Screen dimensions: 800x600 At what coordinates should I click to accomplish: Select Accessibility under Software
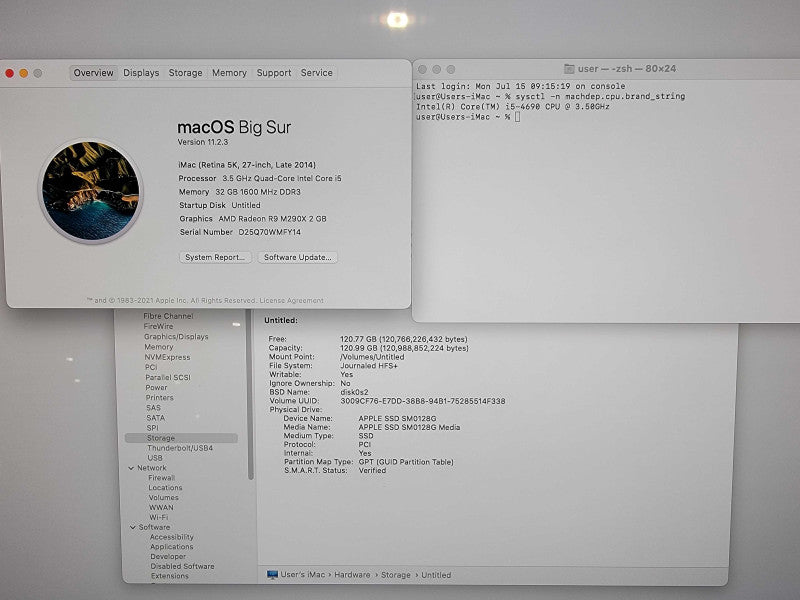(171, 537)
